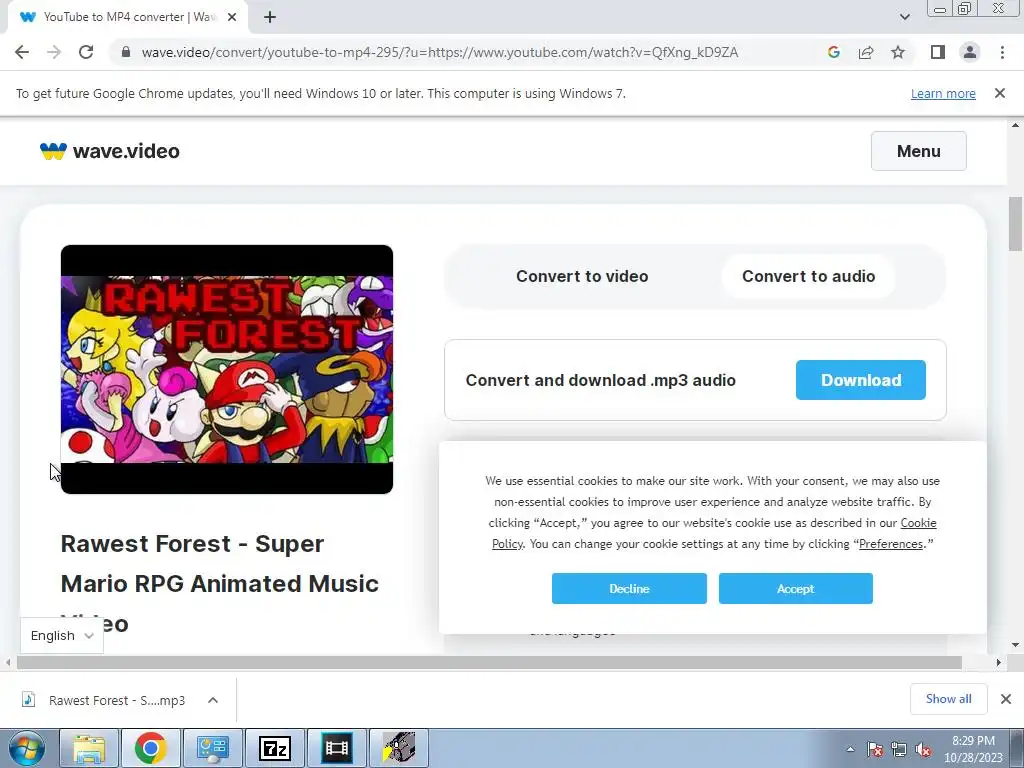This screenshot has width=1024, height=768.
Task: Click the volume muted tray icon
Action: pyautogui.click(x=923, y=749)
